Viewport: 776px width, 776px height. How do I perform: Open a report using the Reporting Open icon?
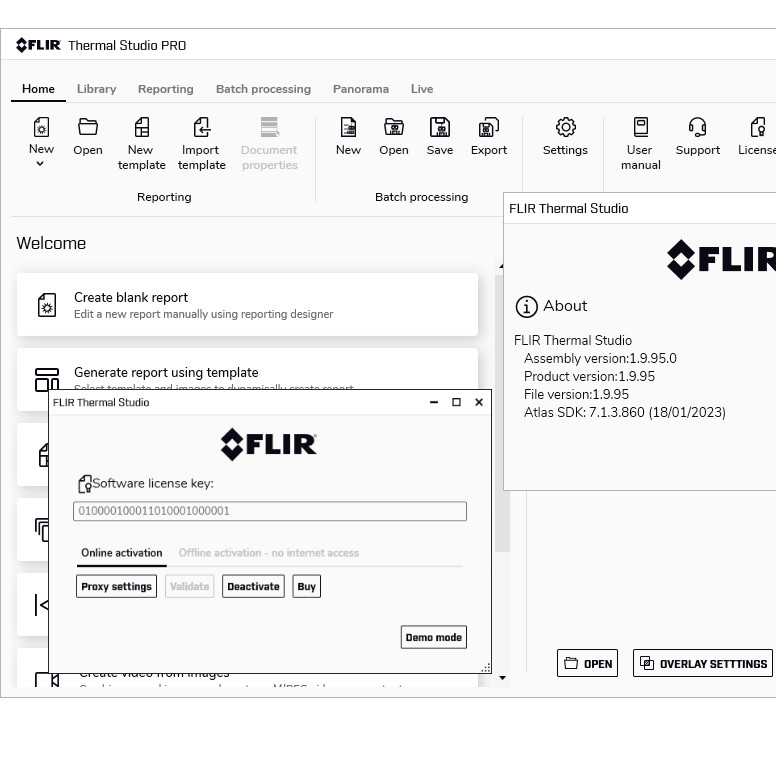(x=88, y=127)
